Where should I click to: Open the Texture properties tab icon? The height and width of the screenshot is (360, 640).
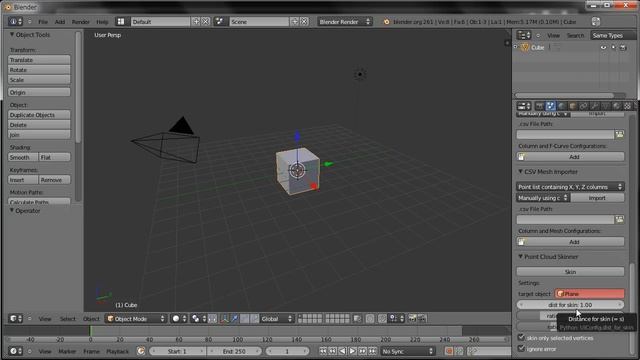click(x=628, y=106)
